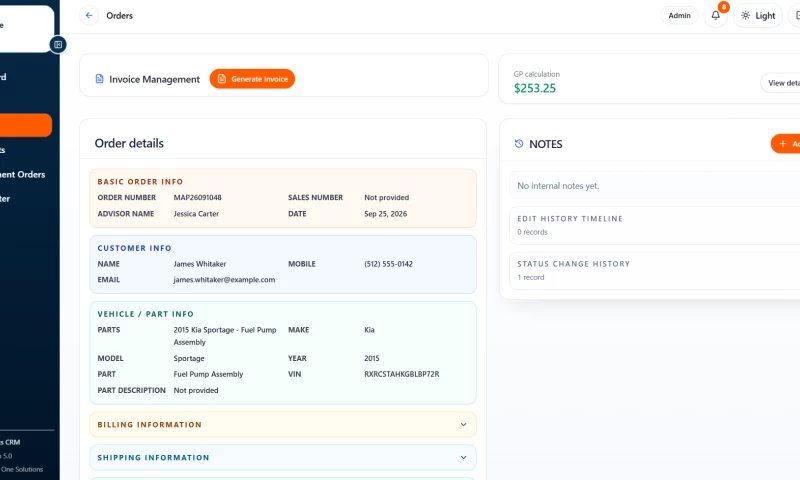Click VIN RXRCSTAHKGBLBP72R

click(402, 374)
